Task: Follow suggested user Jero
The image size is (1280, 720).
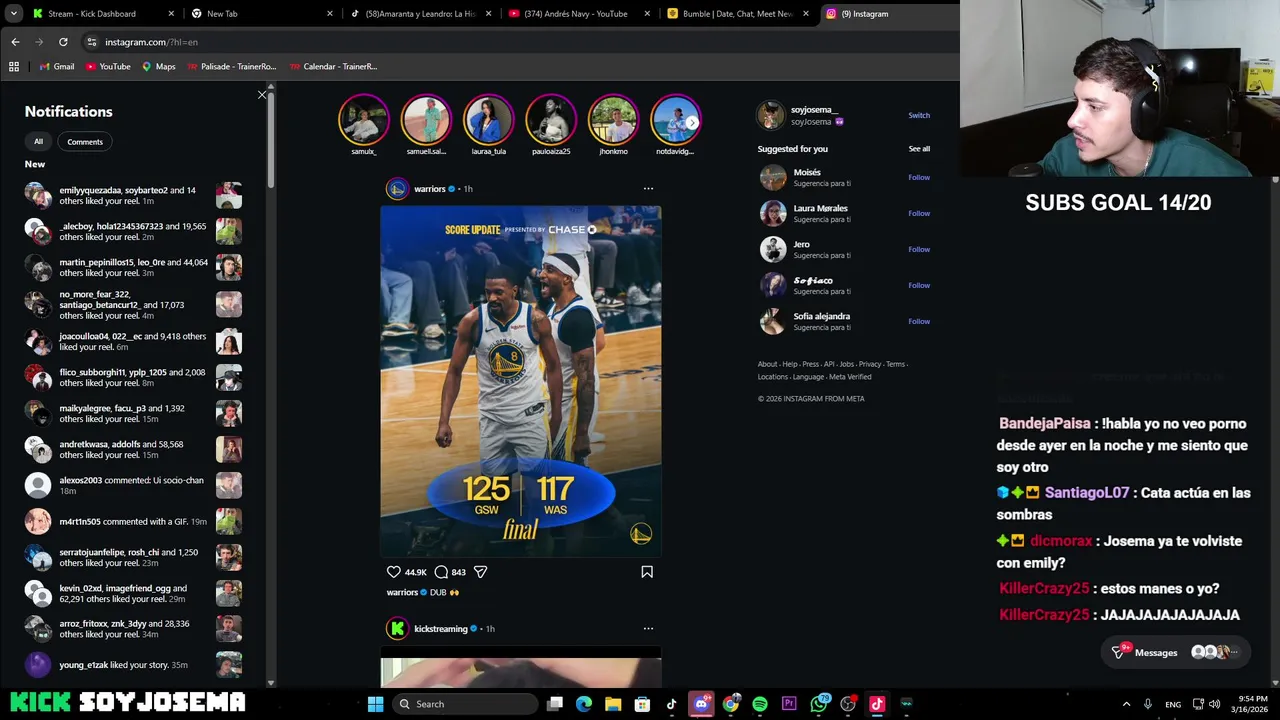Action: [x=919, y=249]
